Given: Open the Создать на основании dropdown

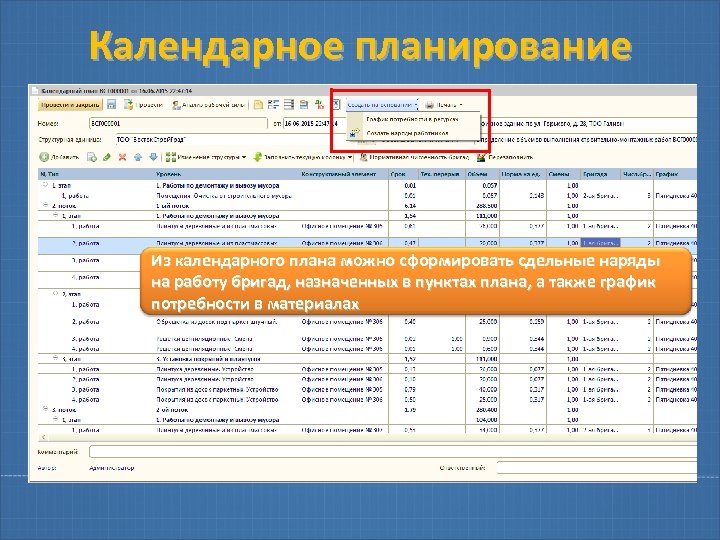Looking at the screenshot, I should point(382,105).
